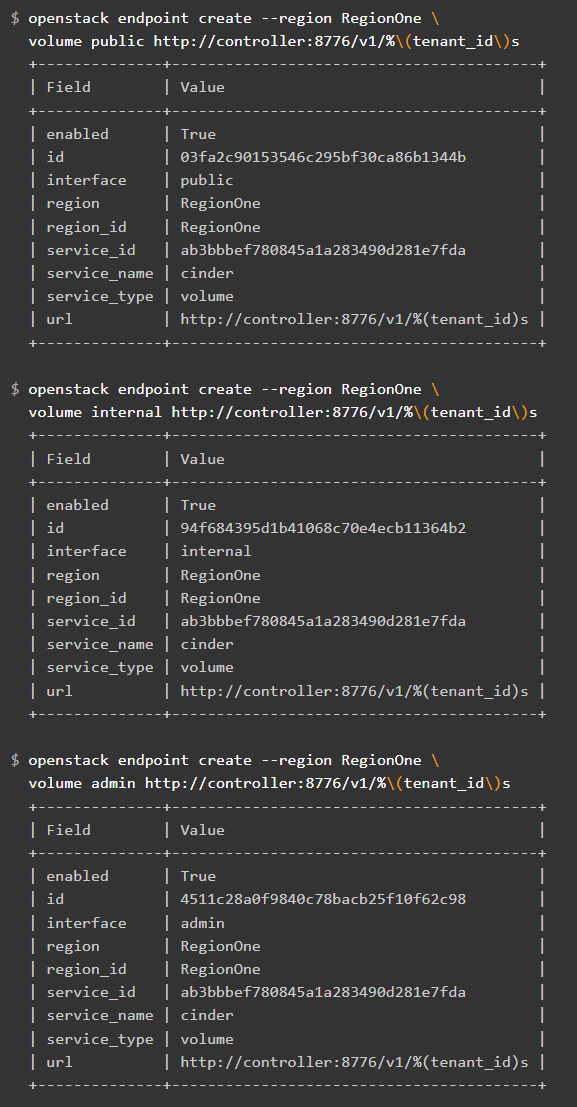Click service_id value in the first table
The image size is (577, 1107).
[x=323, y=250]
